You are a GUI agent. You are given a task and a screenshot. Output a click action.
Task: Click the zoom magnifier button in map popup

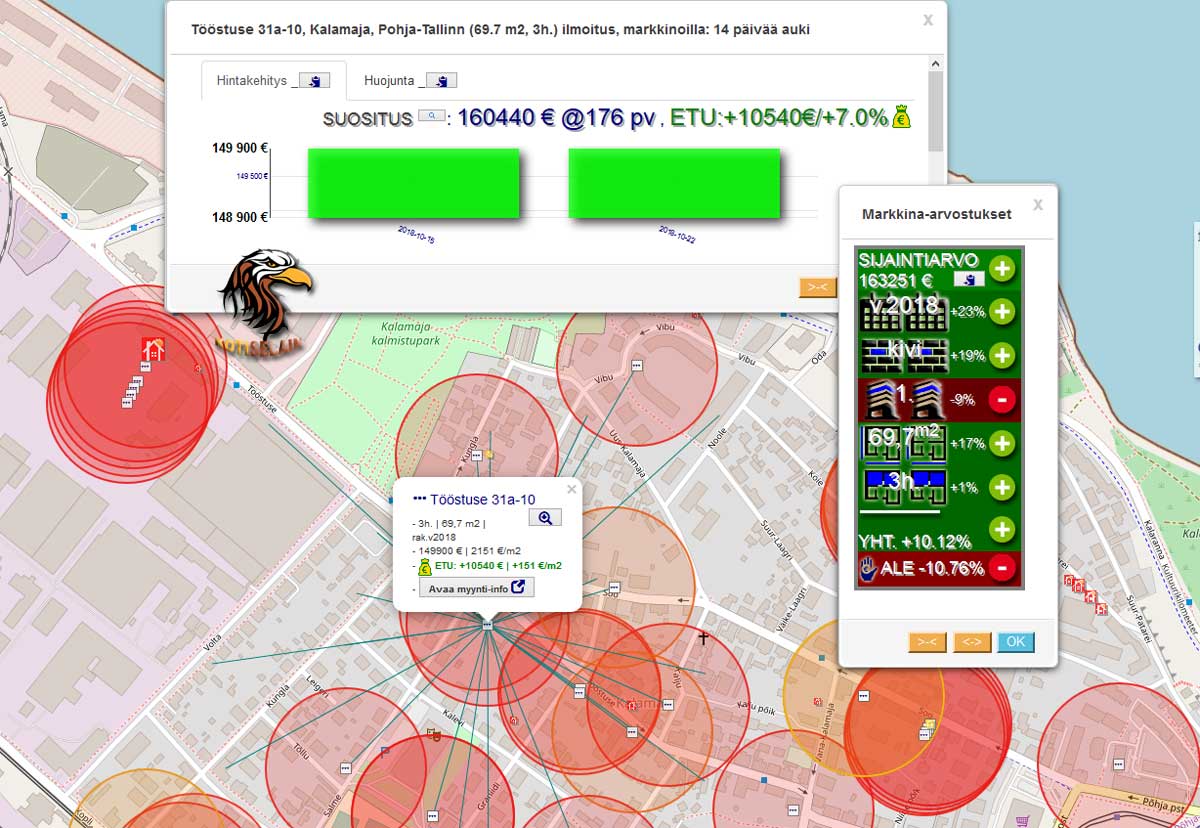tap(545, 517)
